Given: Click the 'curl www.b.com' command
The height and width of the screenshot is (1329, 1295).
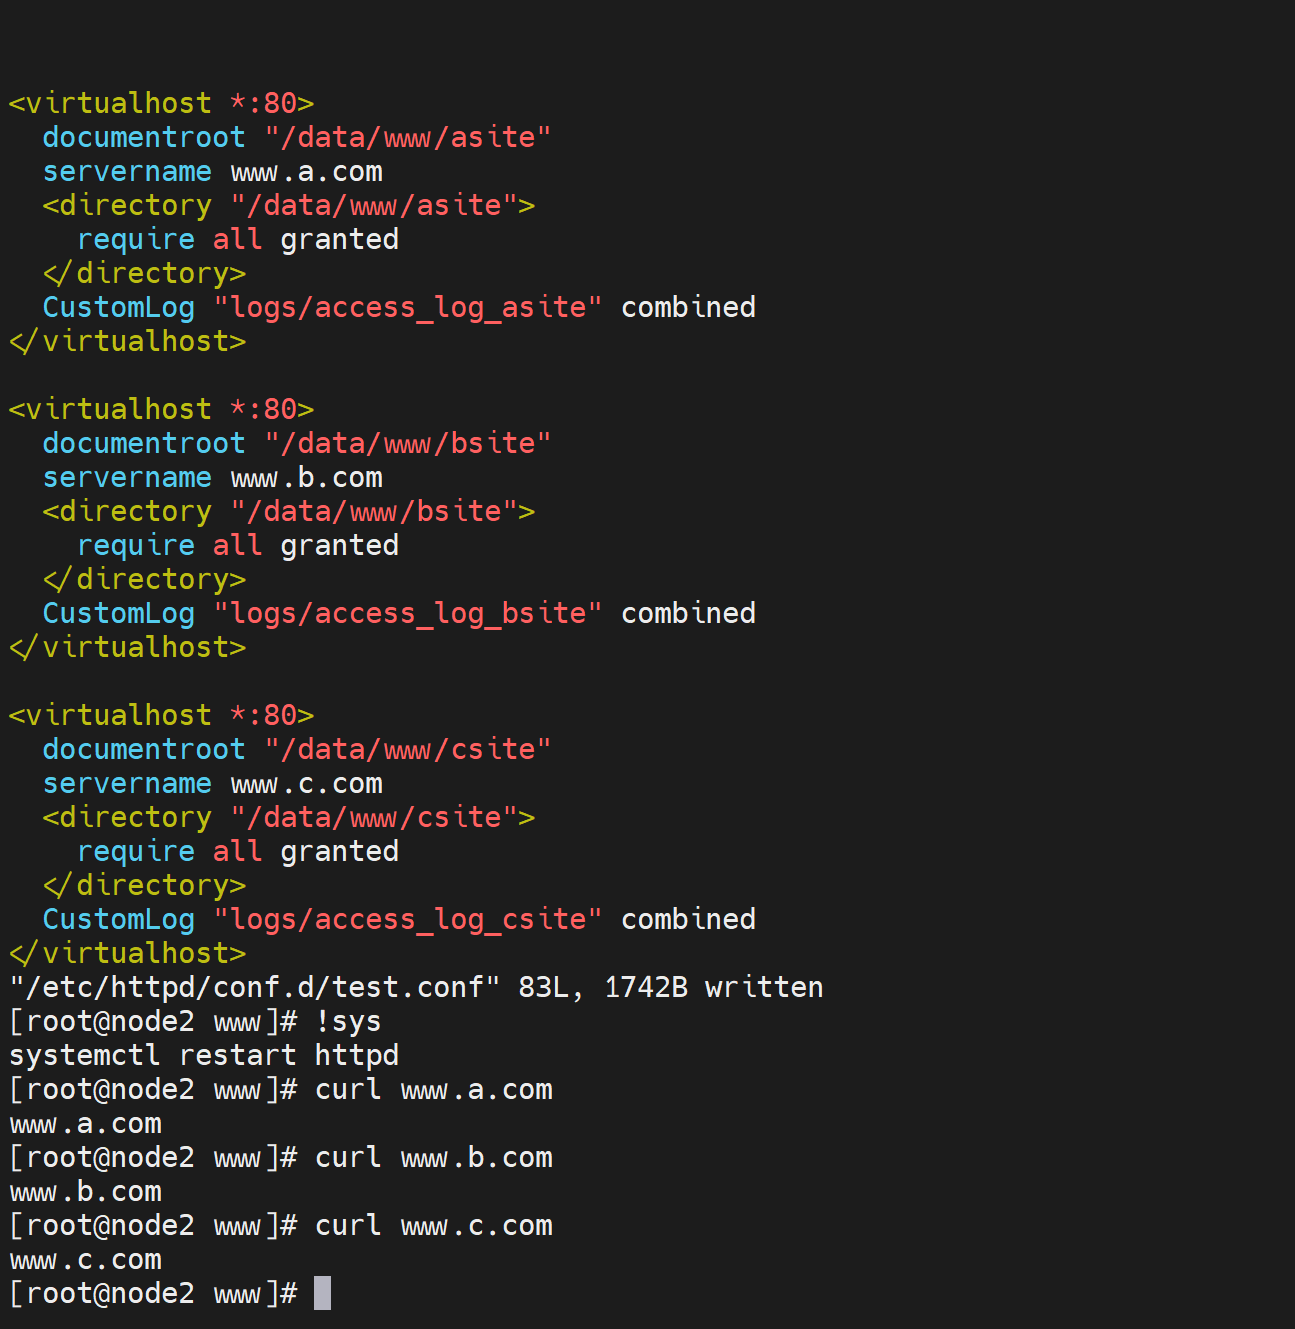Looking at the screenshot, I should [x=433, y=1157].
